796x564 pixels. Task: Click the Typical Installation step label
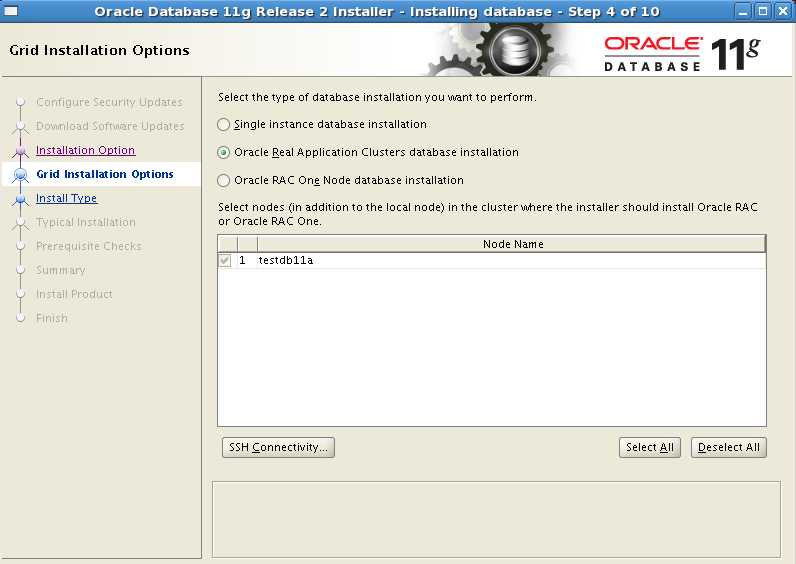click(x=86, y=222)
